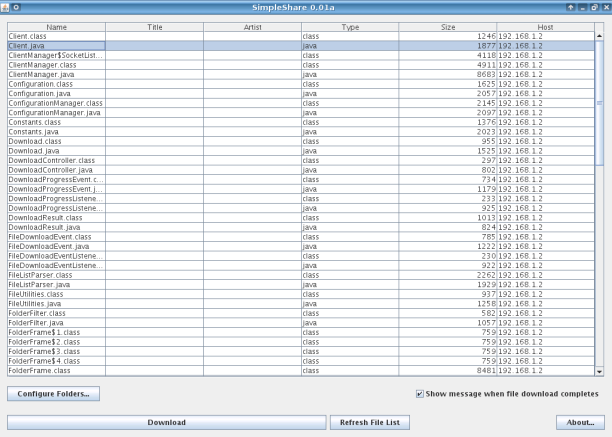Sort by the Size column header
Viewport: 612px width, 437px height.
[x=448, y=27]
